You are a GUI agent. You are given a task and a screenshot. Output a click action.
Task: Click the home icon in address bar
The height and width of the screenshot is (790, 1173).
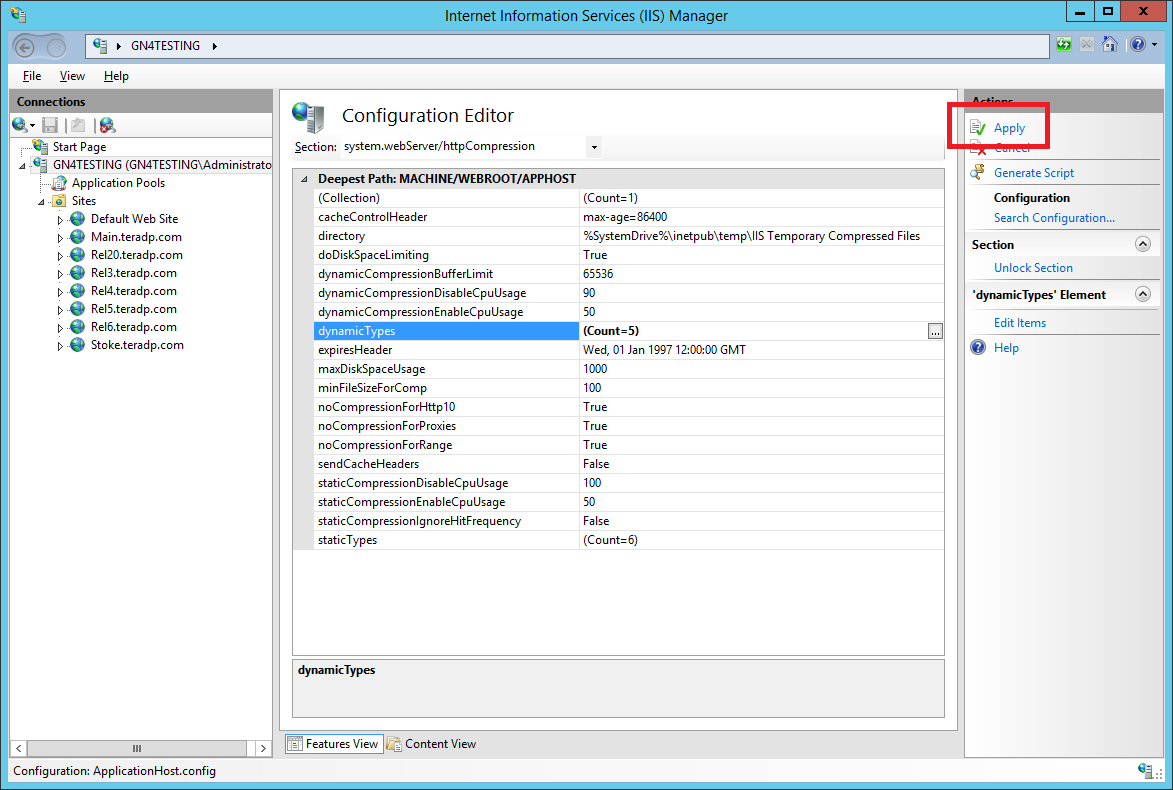click(x=1110, y=45)
